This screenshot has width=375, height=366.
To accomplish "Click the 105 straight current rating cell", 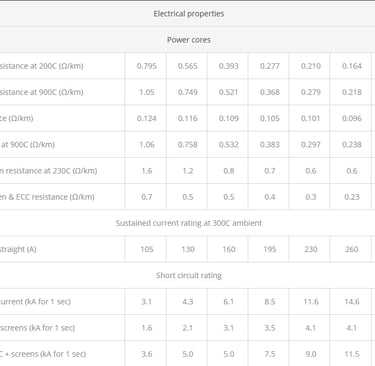I will [146, 249].
